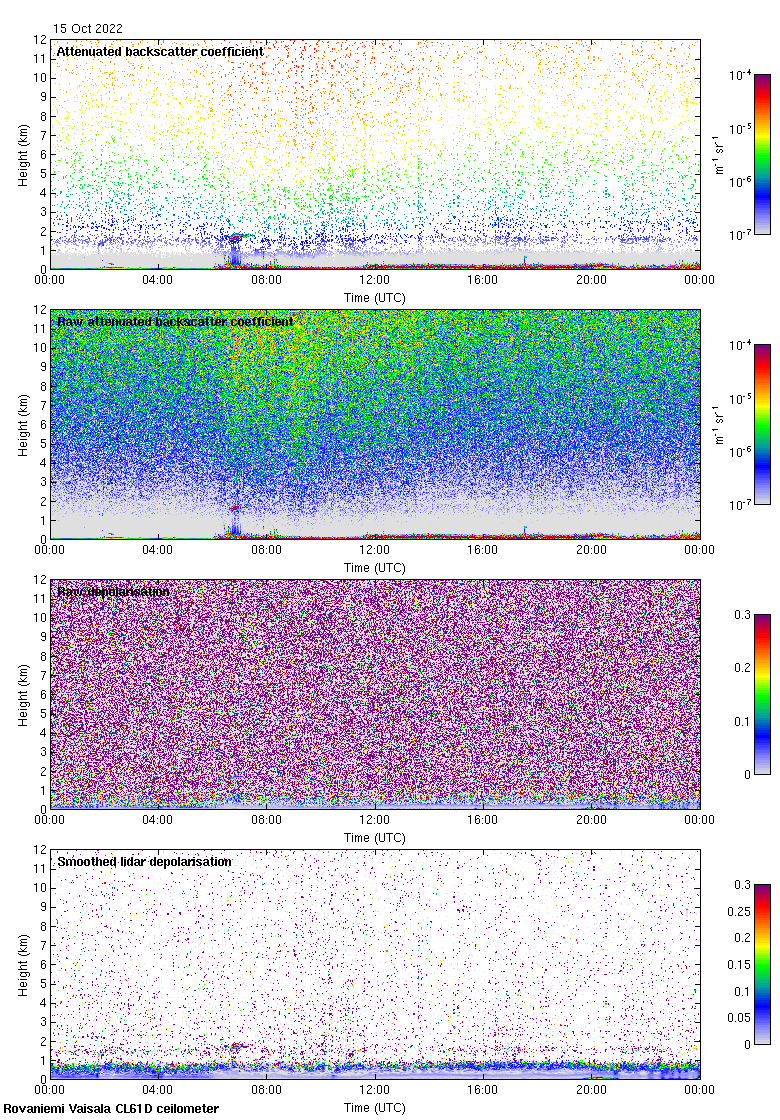Click 'Time (UTC)' under the raw attenuated backscatter panel
This screenshot has width=780, height=1120.
click(374, 568)
